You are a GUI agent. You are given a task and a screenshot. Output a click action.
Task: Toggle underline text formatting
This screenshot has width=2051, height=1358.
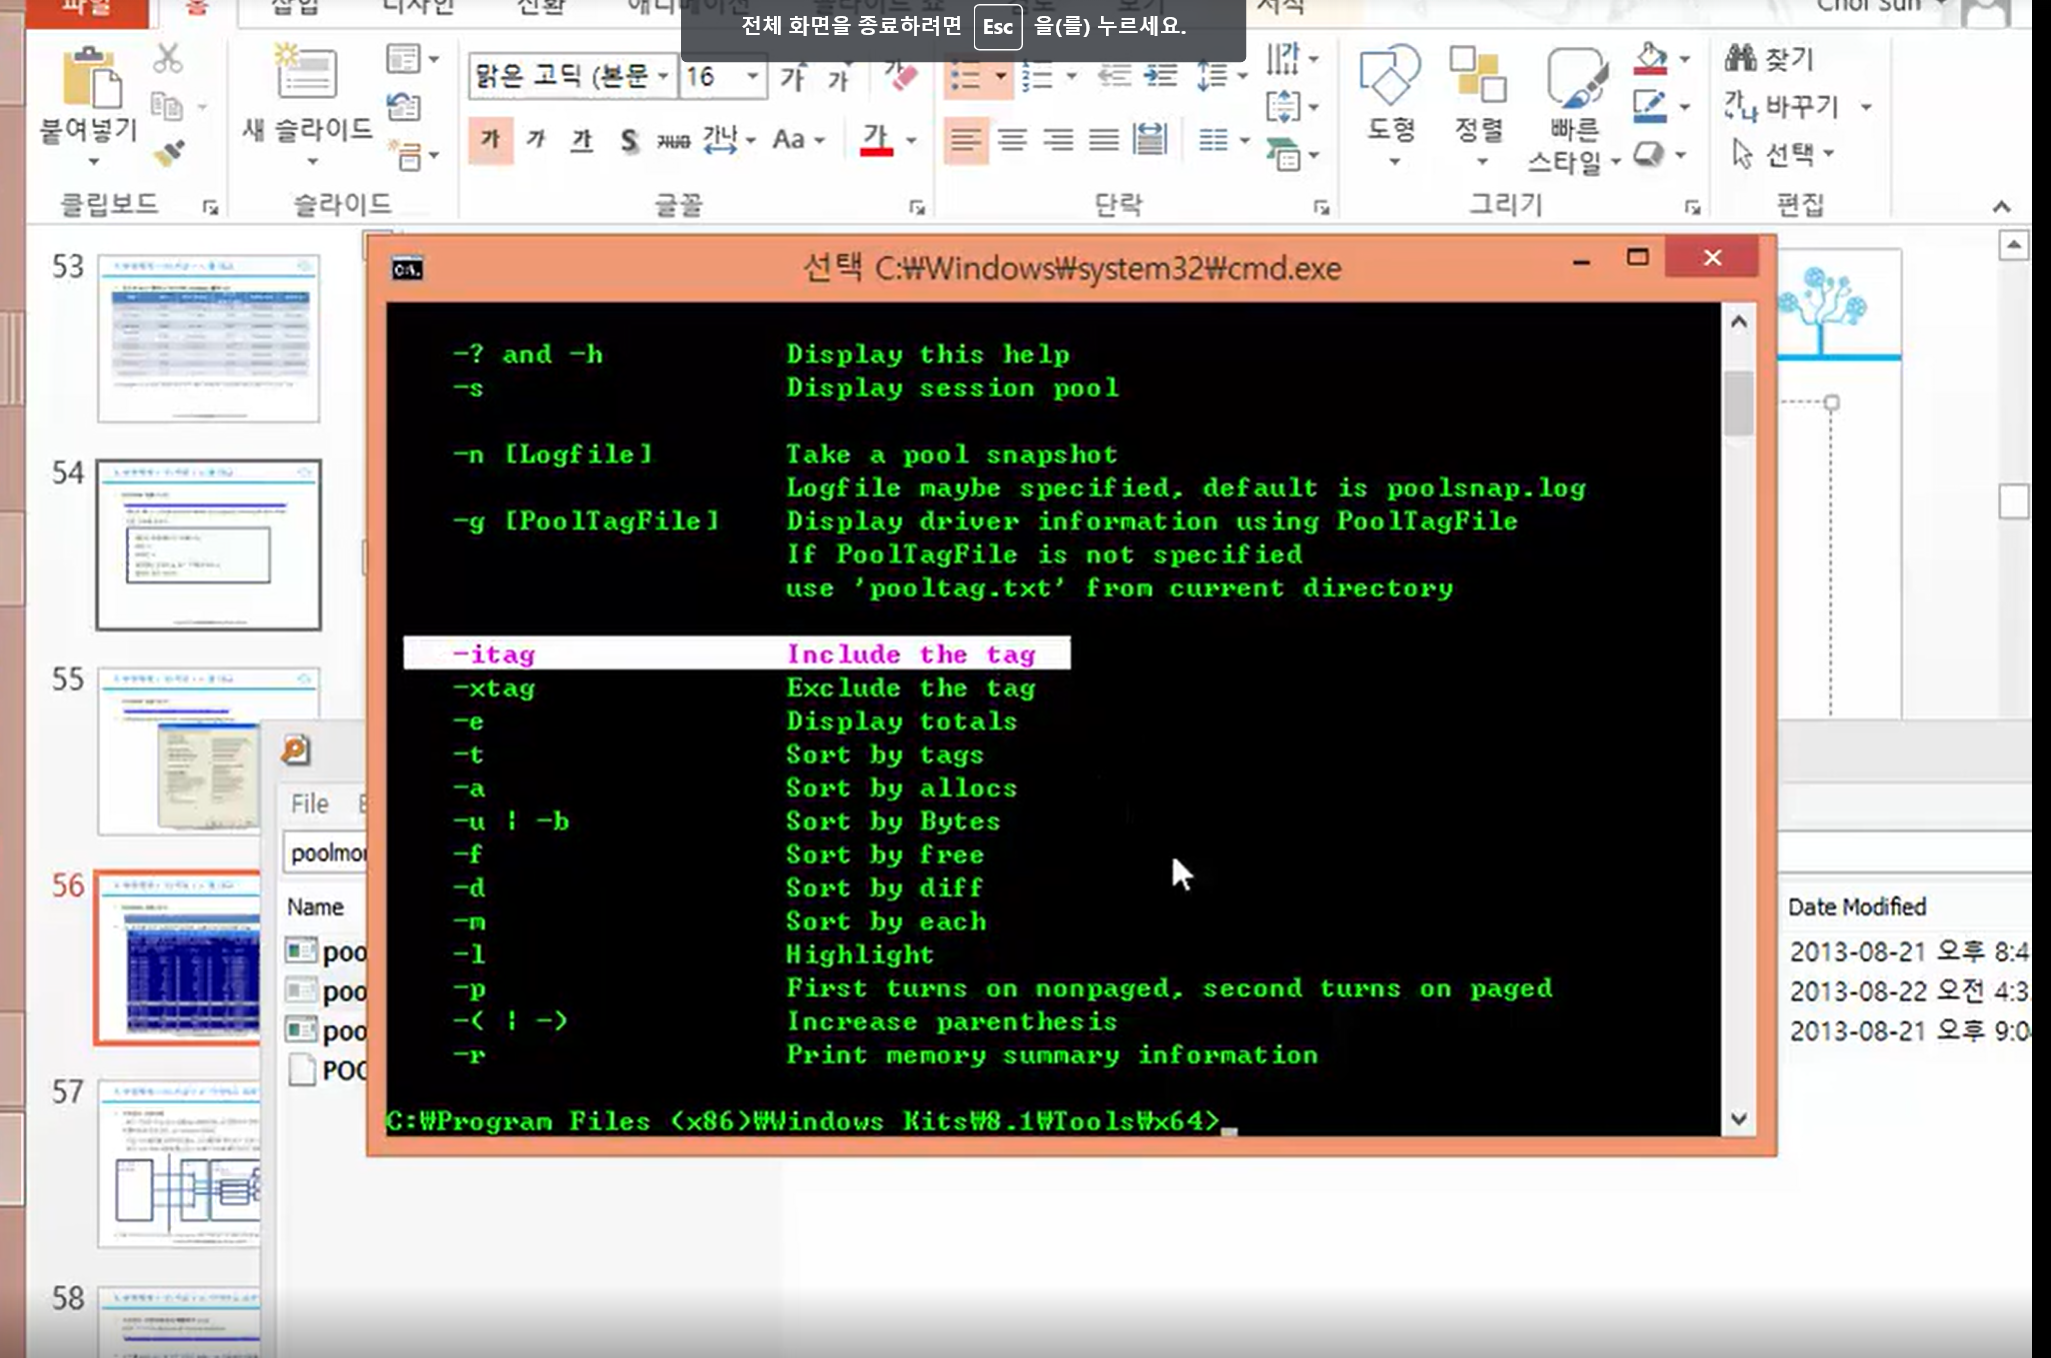tap(582, 139)
